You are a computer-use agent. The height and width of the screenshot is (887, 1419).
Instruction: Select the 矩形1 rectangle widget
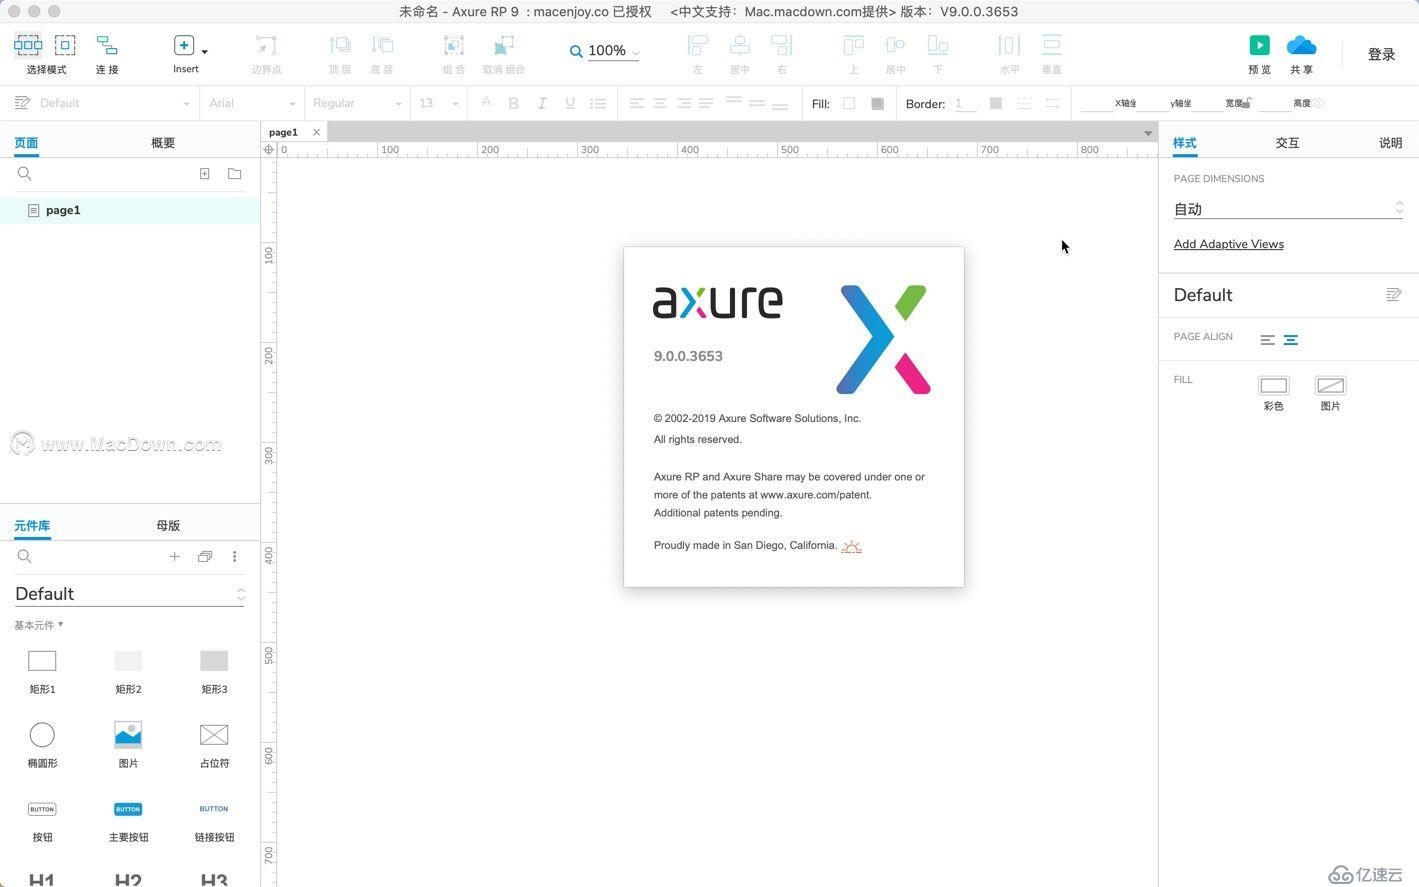42,671
